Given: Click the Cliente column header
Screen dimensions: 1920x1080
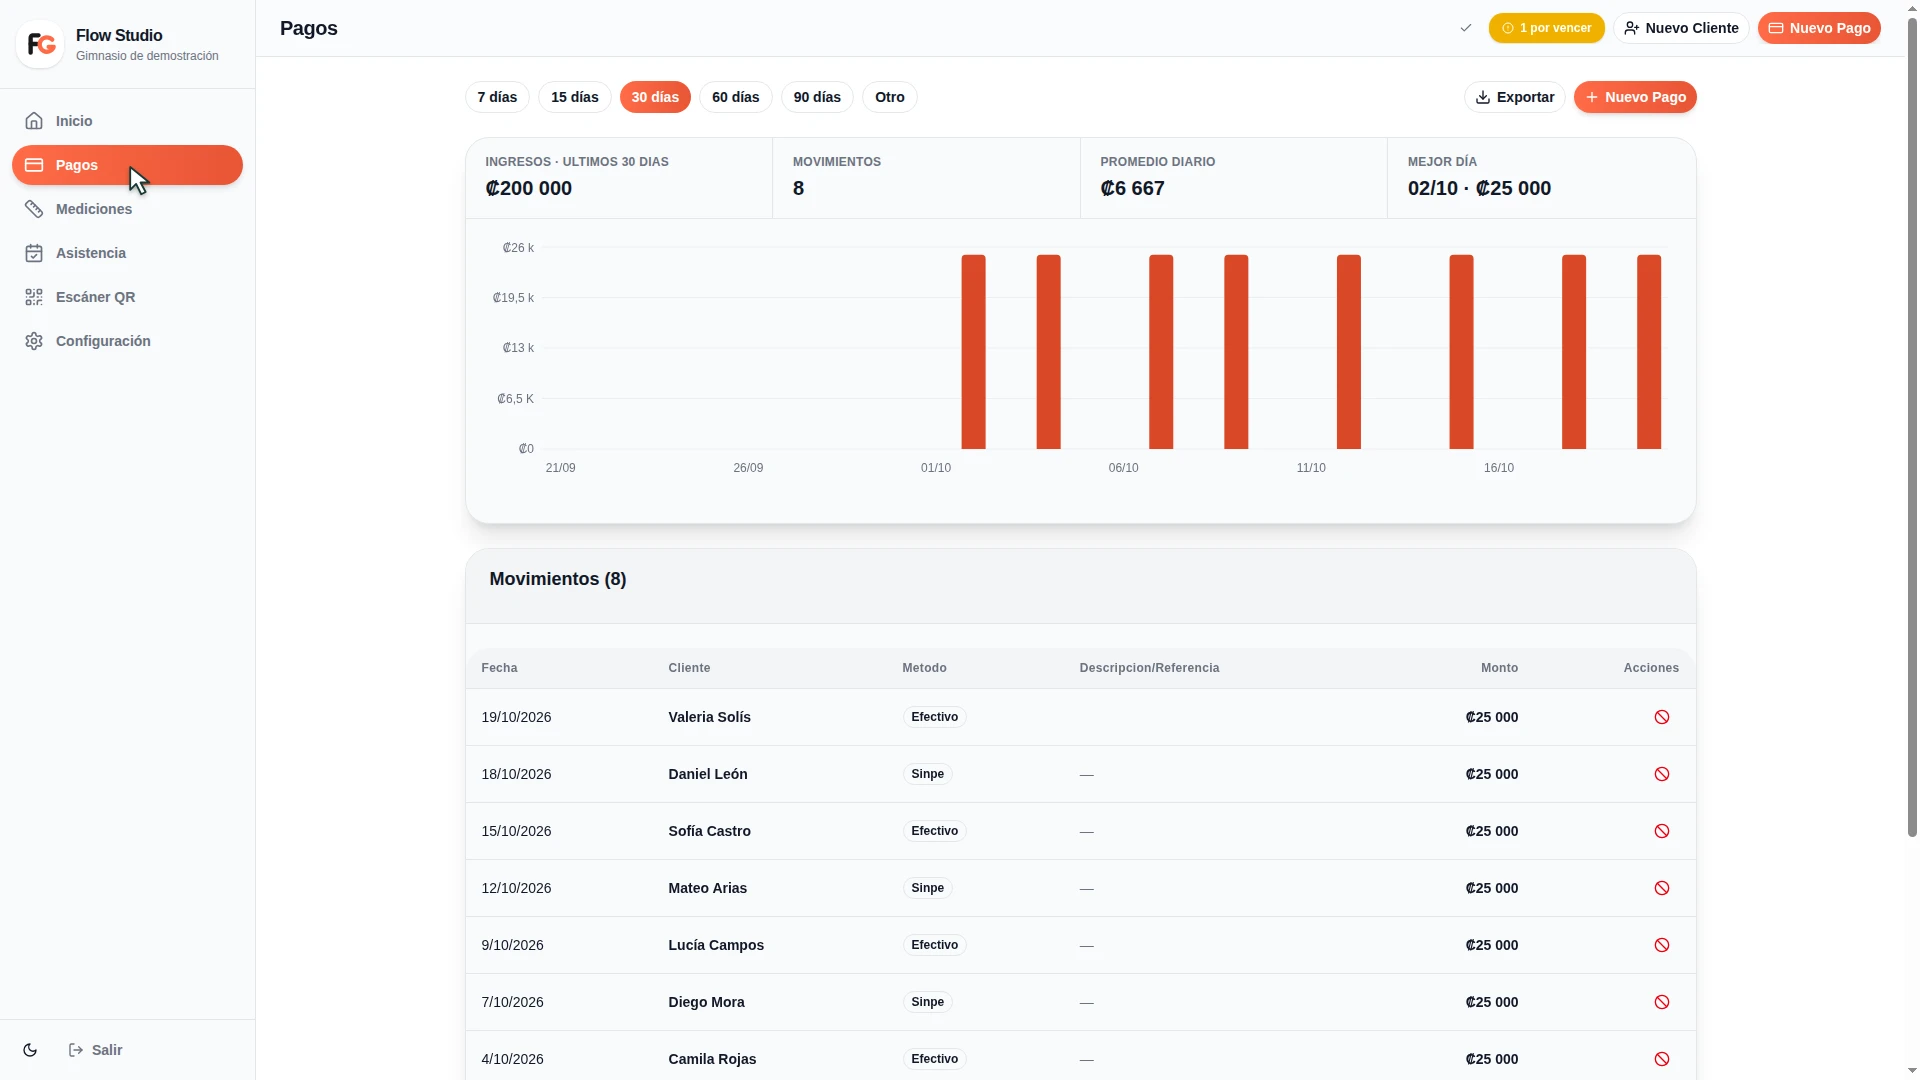Looking at the screenshot, I should (x=689, y=668).
